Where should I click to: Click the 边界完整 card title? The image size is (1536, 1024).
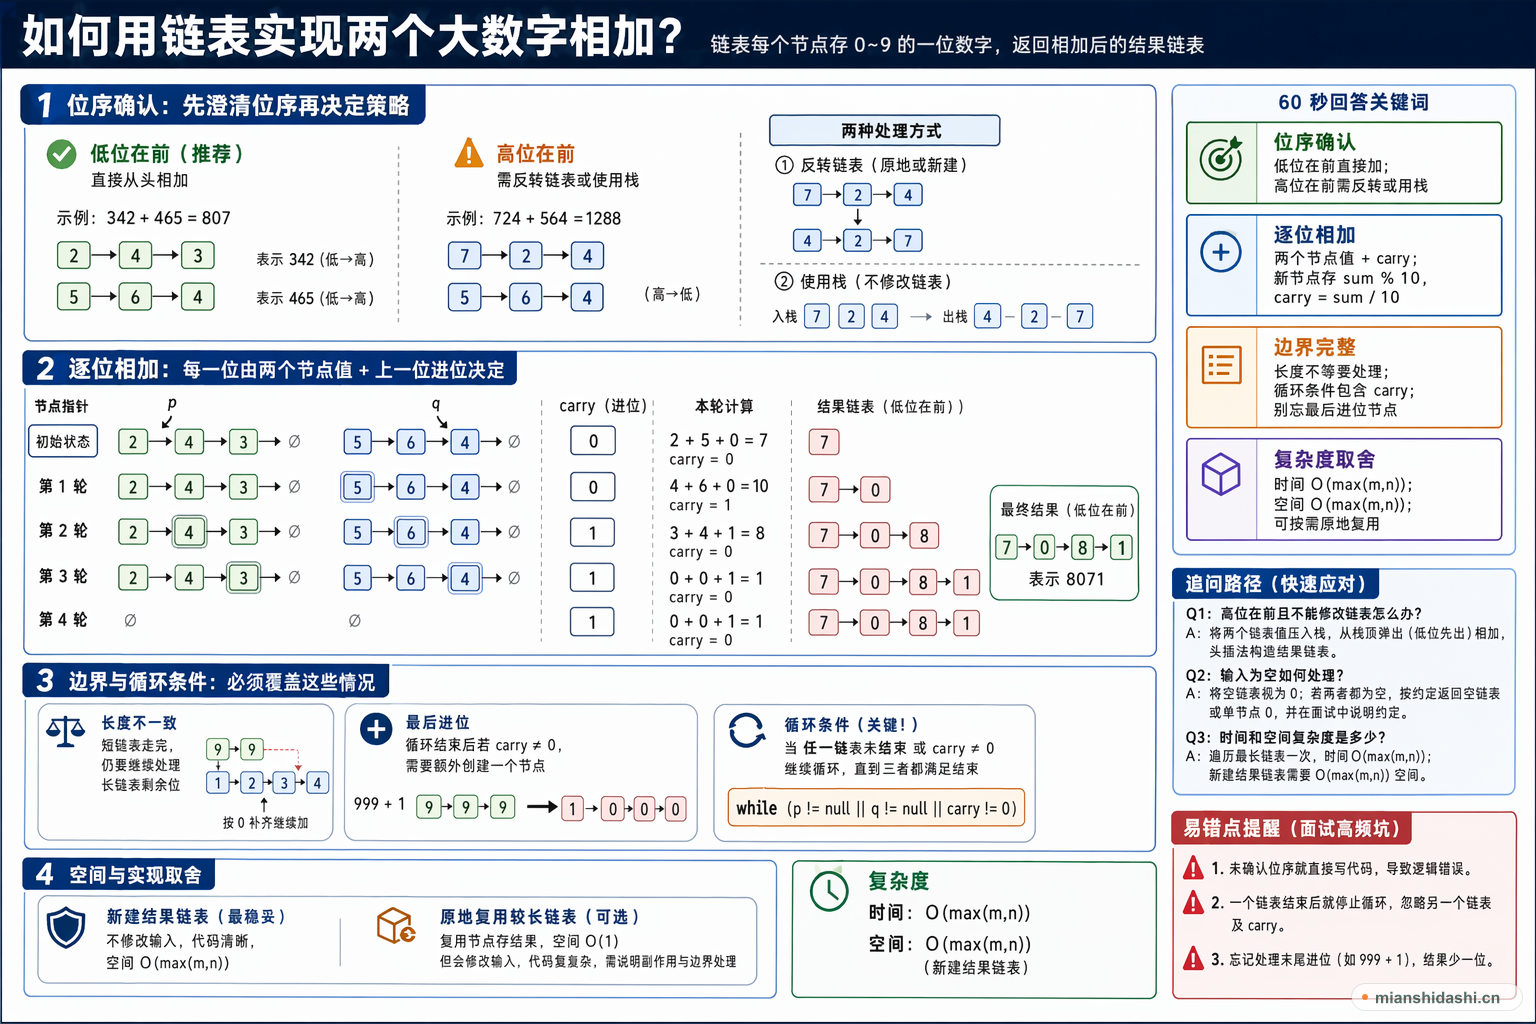[x=1314, y=347]
